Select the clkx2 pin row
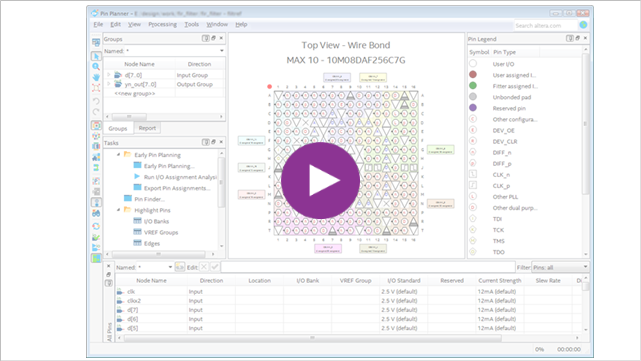This screenshot has width=641, height=361. click(350, 300)
